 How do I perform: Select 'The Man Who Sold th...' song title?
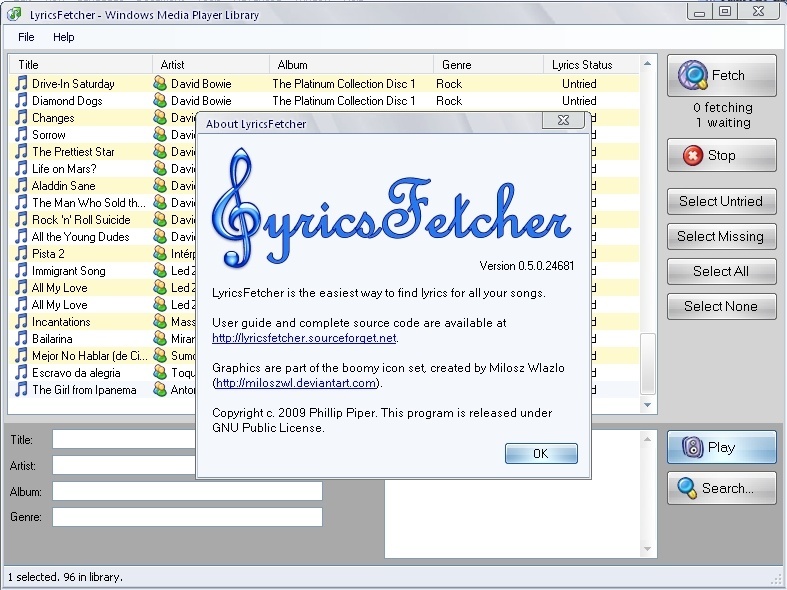point(89,203)
